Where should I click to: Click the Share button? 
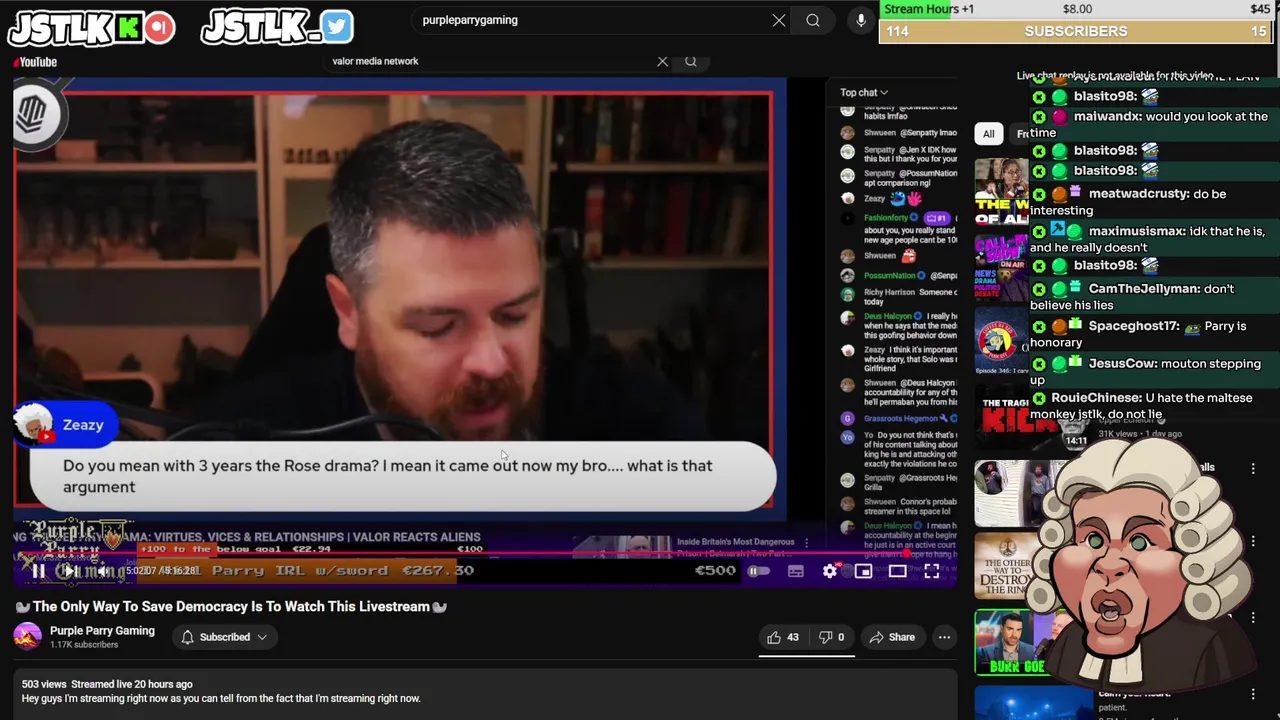click(x=892, y=637)
